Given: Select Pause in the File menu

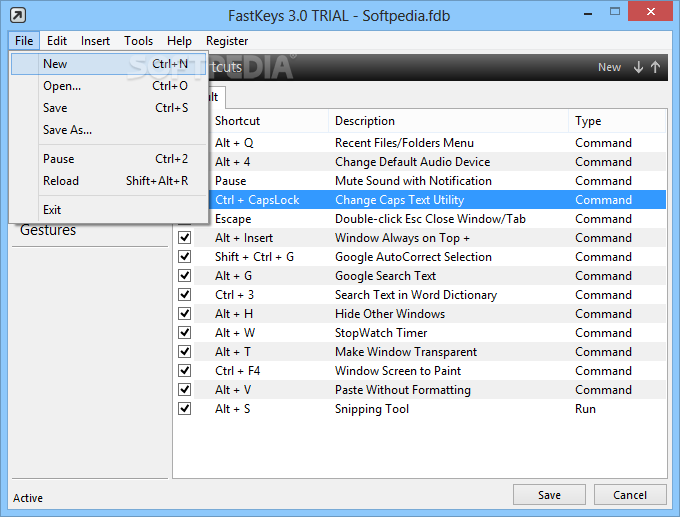Looking at the screenshot, I should pyautogui.click(x=108, y=159).
